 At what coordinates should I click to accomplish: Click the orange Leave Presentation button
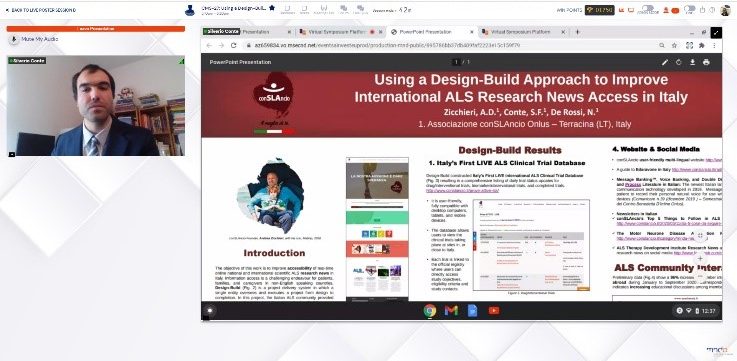(95, 29)
